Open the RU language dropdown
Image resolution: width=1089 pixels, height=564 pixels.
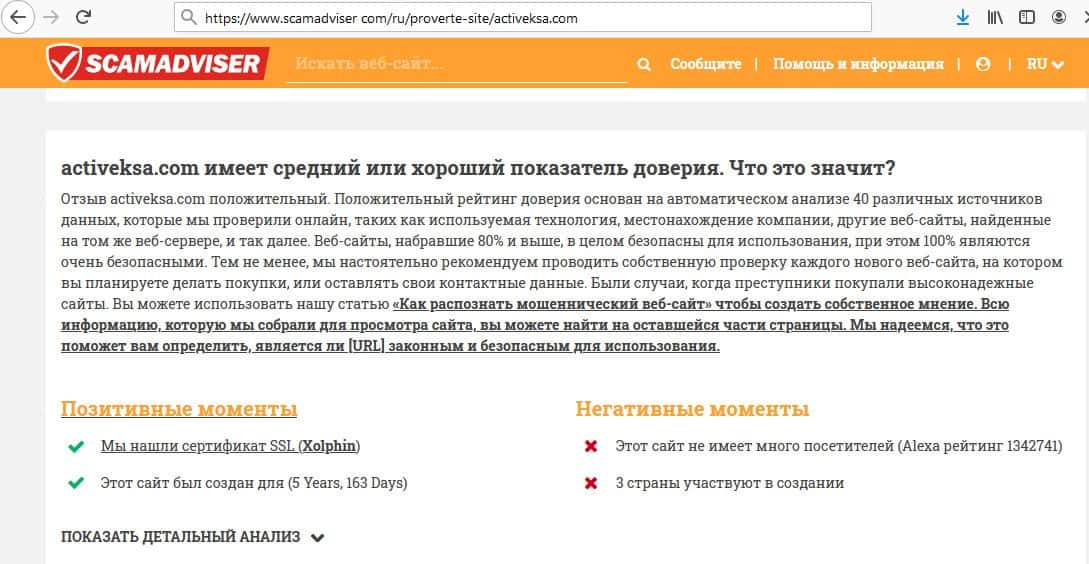[x=1045, y=64]
